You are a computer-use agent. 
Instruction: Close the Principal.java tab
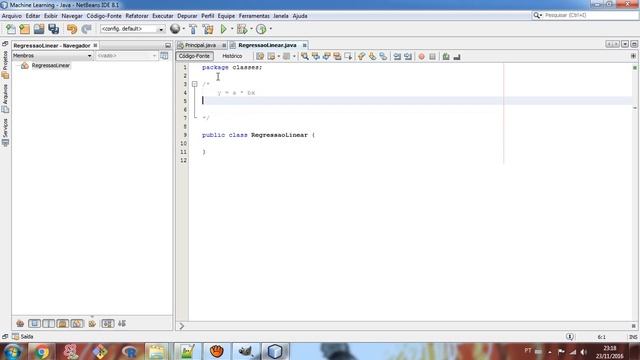pos(224,45)
